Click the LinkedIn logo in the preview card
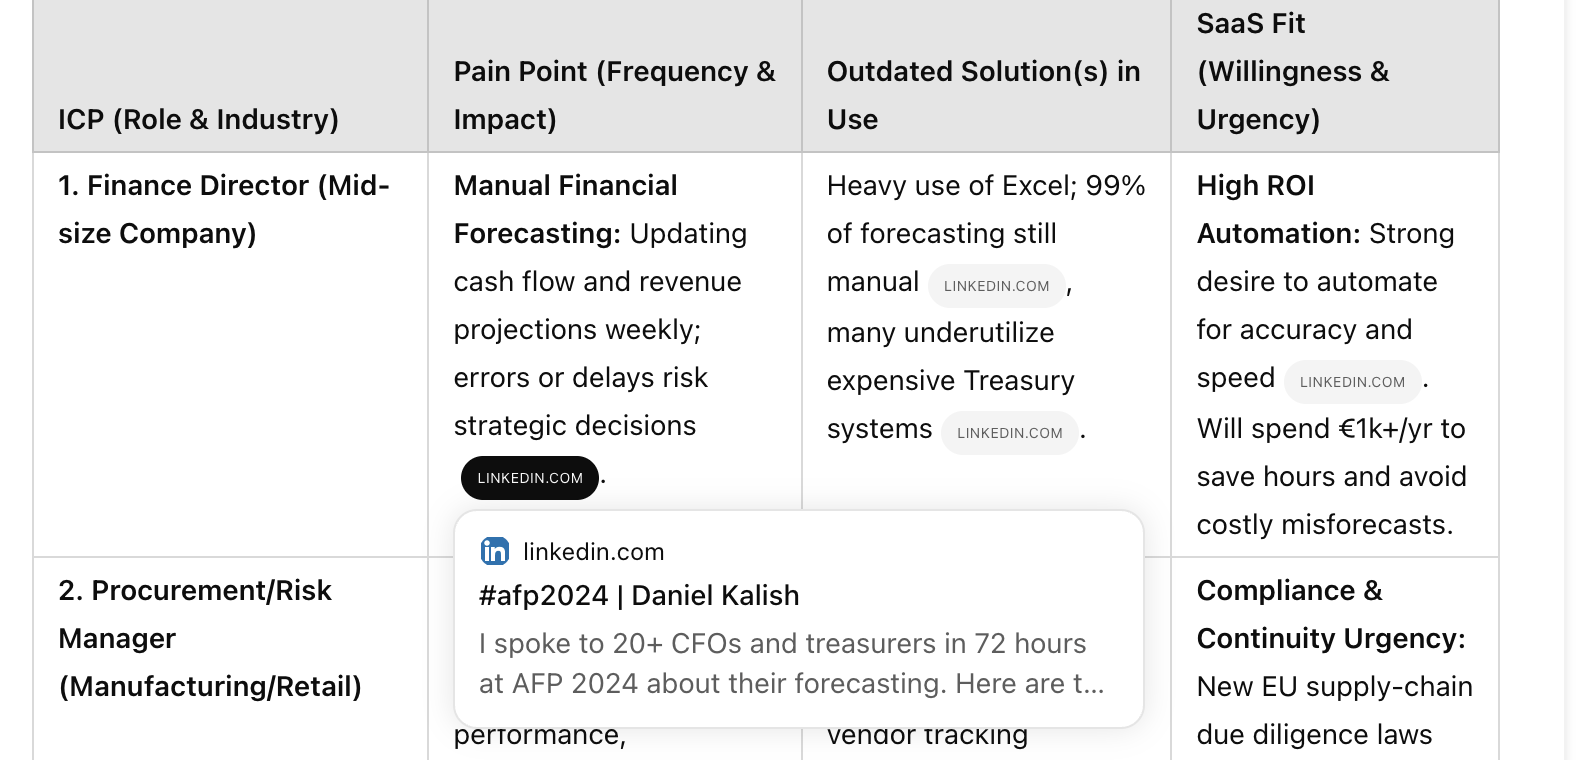Screen dimensions: 1582x760 [495, 551]
